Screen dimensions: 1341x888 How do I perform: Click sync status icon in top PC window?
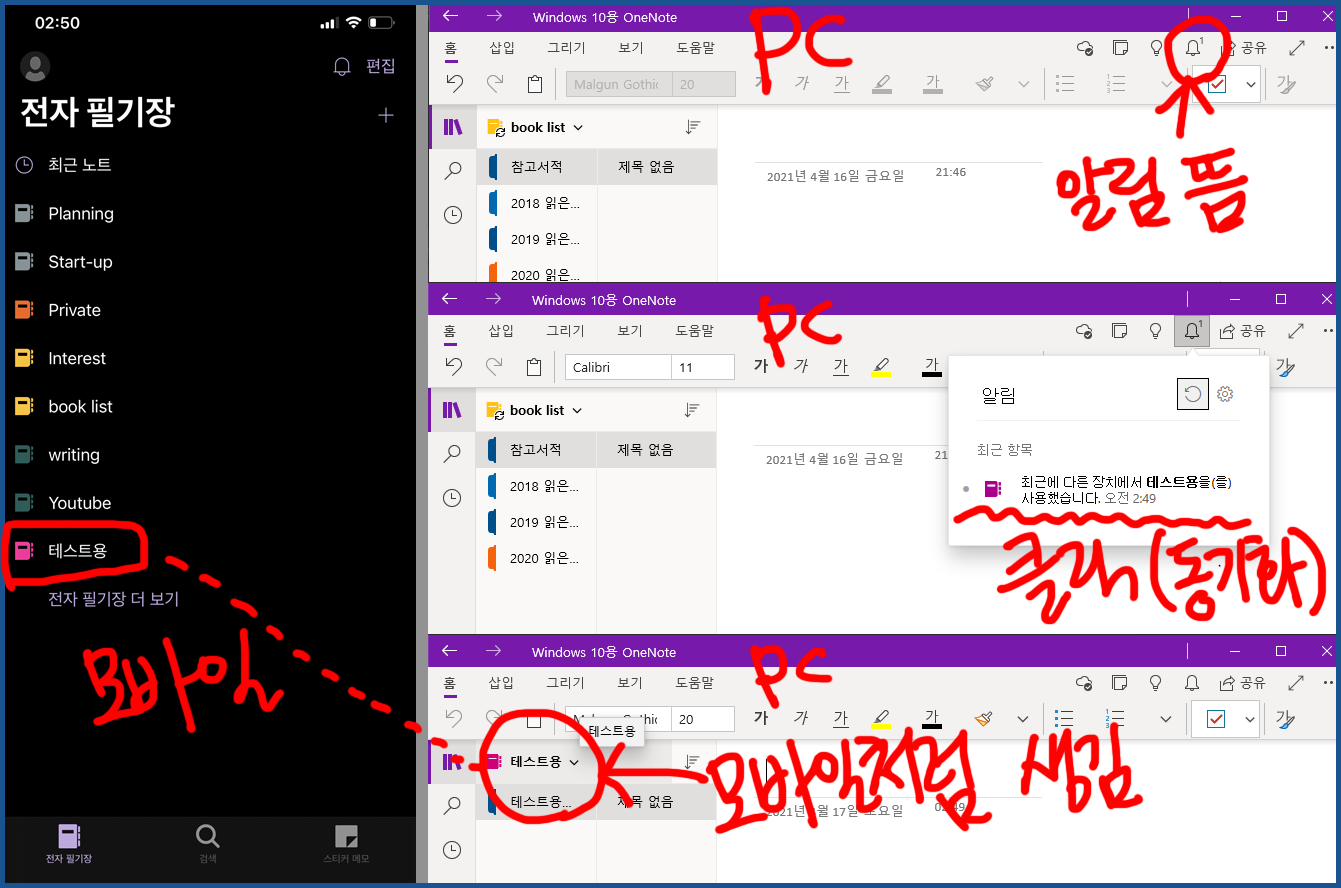pyautogui.click(x=1084, y=48)
